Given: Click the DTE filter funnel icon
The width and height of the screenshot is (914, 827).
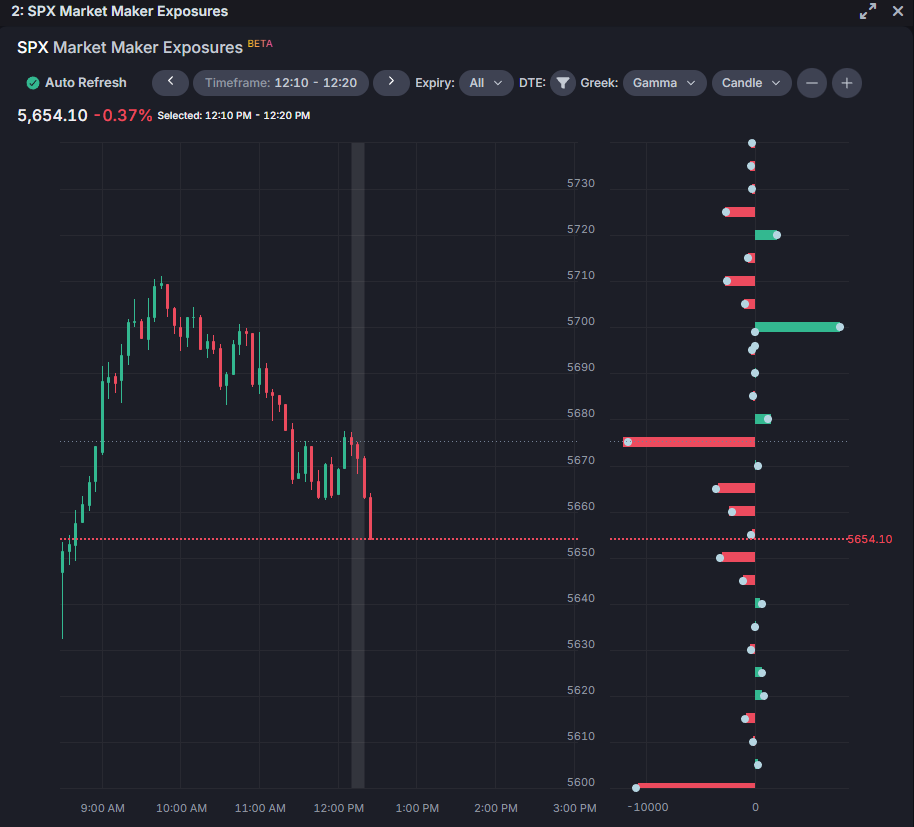Looking at the screenshot, I should point(561,83).
